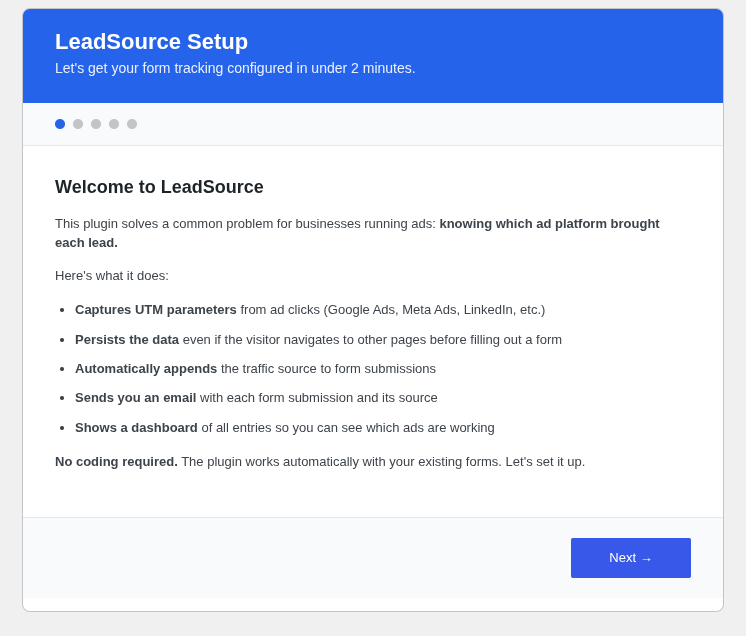The image size is (746, 636).
Task: Select the third step indicator dot
Action: point(96,124)
